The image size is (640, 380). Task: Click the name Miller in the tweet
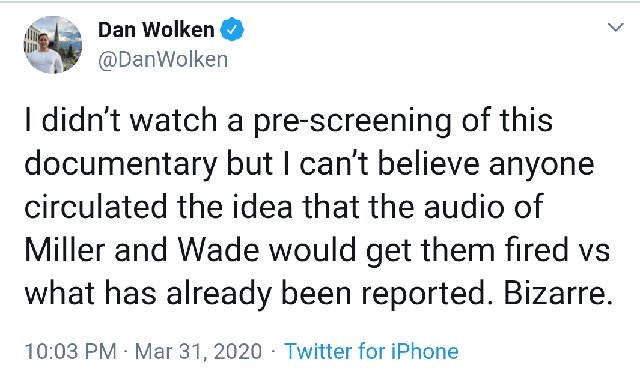pyautogui.click(x=65, y=249)
